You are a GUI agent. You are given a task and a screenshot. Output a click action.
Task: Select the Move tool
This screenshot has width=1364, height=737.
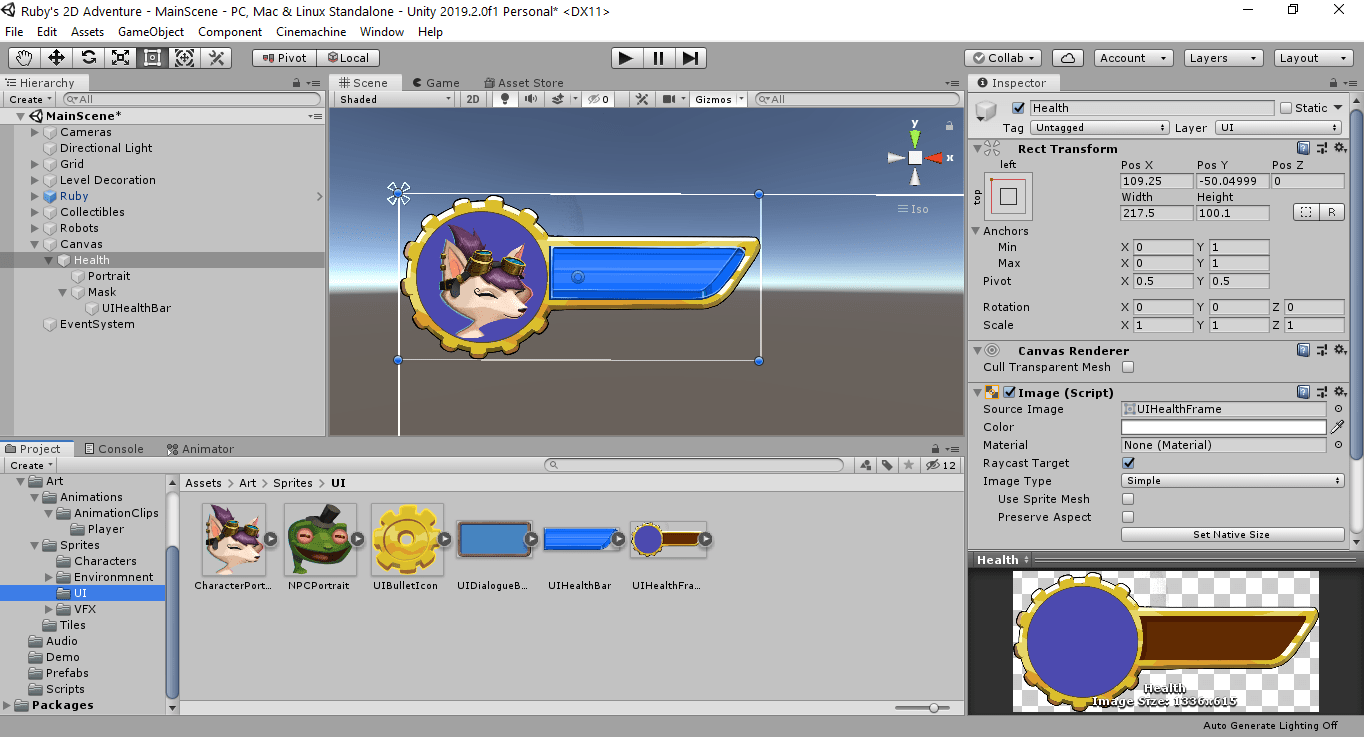[56, 58]
